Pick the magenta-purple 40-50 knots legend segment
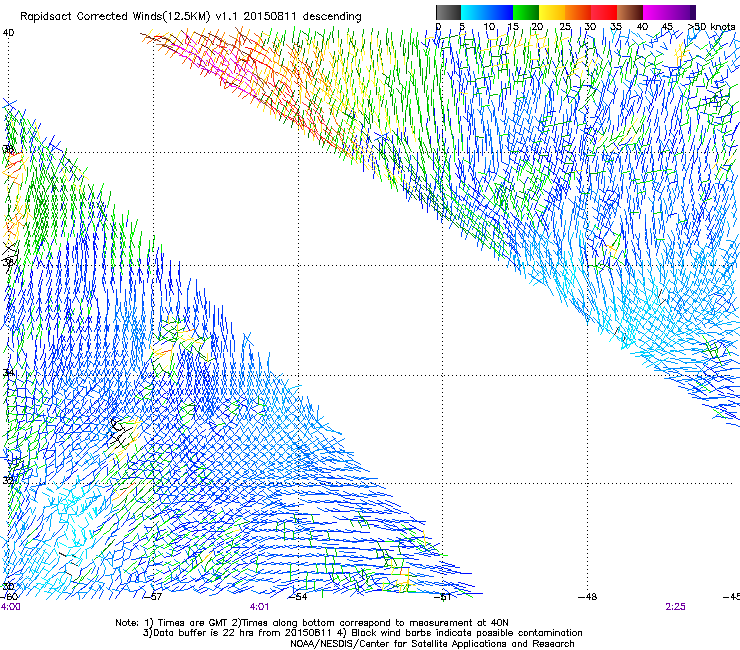Viewport: 740px width, 650px height. click(669, 12)
